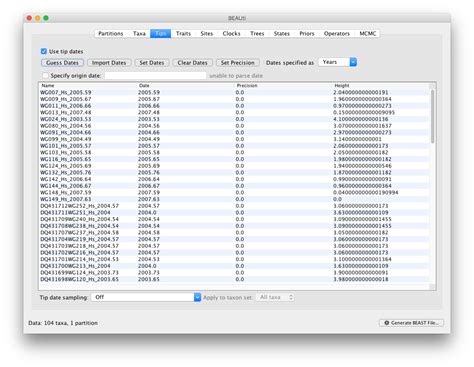
Task: Select row WG132_Hs_2005.76
Action: tap(234, 172)
